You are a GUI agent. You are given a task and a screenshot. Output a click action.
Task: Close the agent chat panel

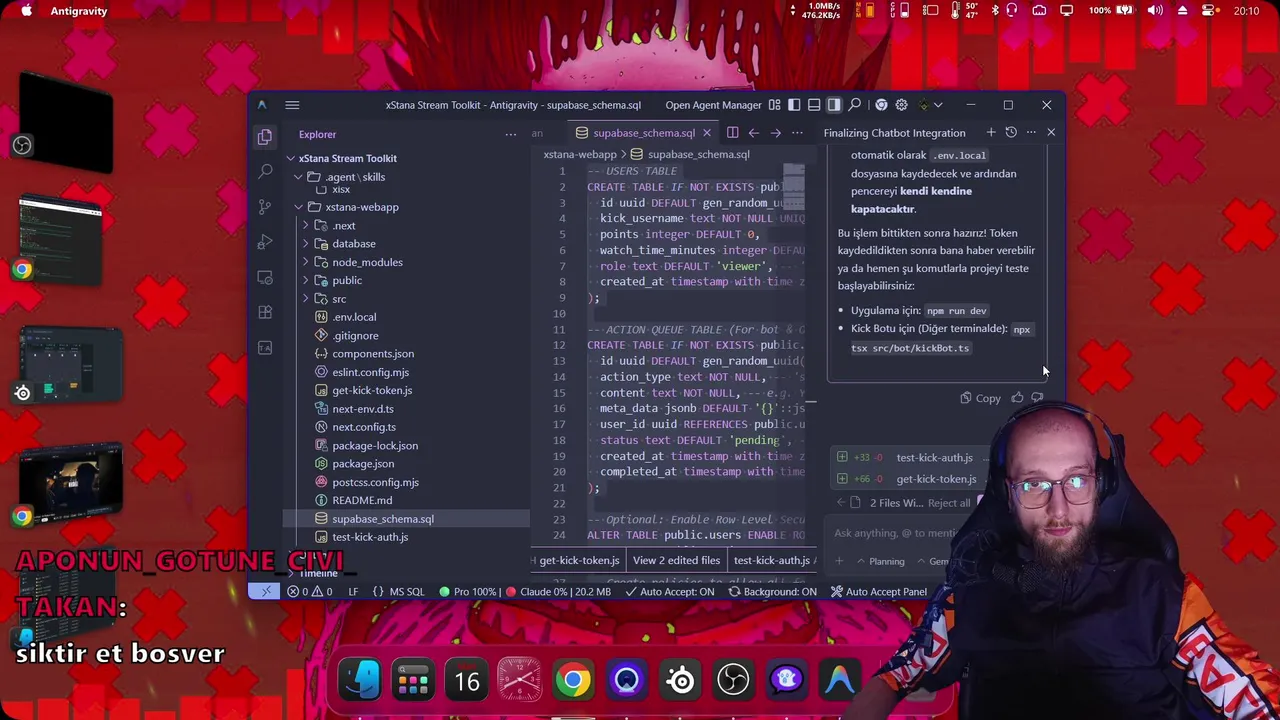[x=1051, y=133]
